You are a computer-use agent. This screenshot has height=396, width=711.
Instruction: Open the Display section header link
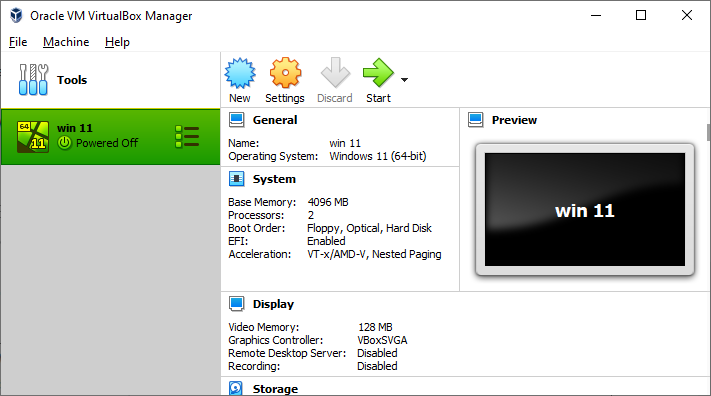(273, 304)
